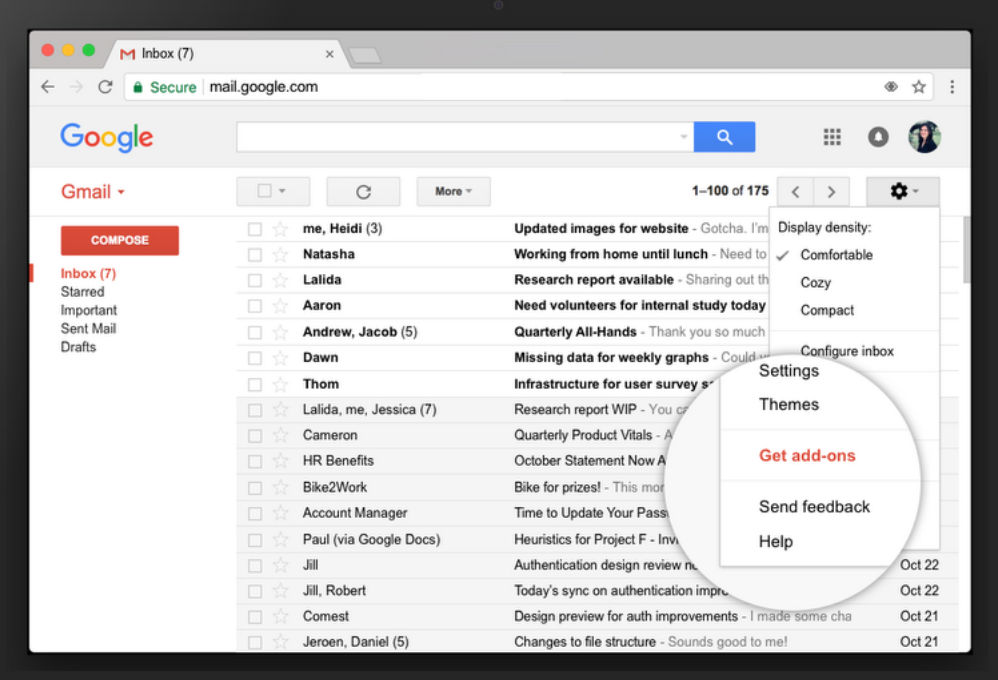Screen dimensions: 998x680
Task: Select checkbox for me, Heidi email
Action: tap(255, 229)
